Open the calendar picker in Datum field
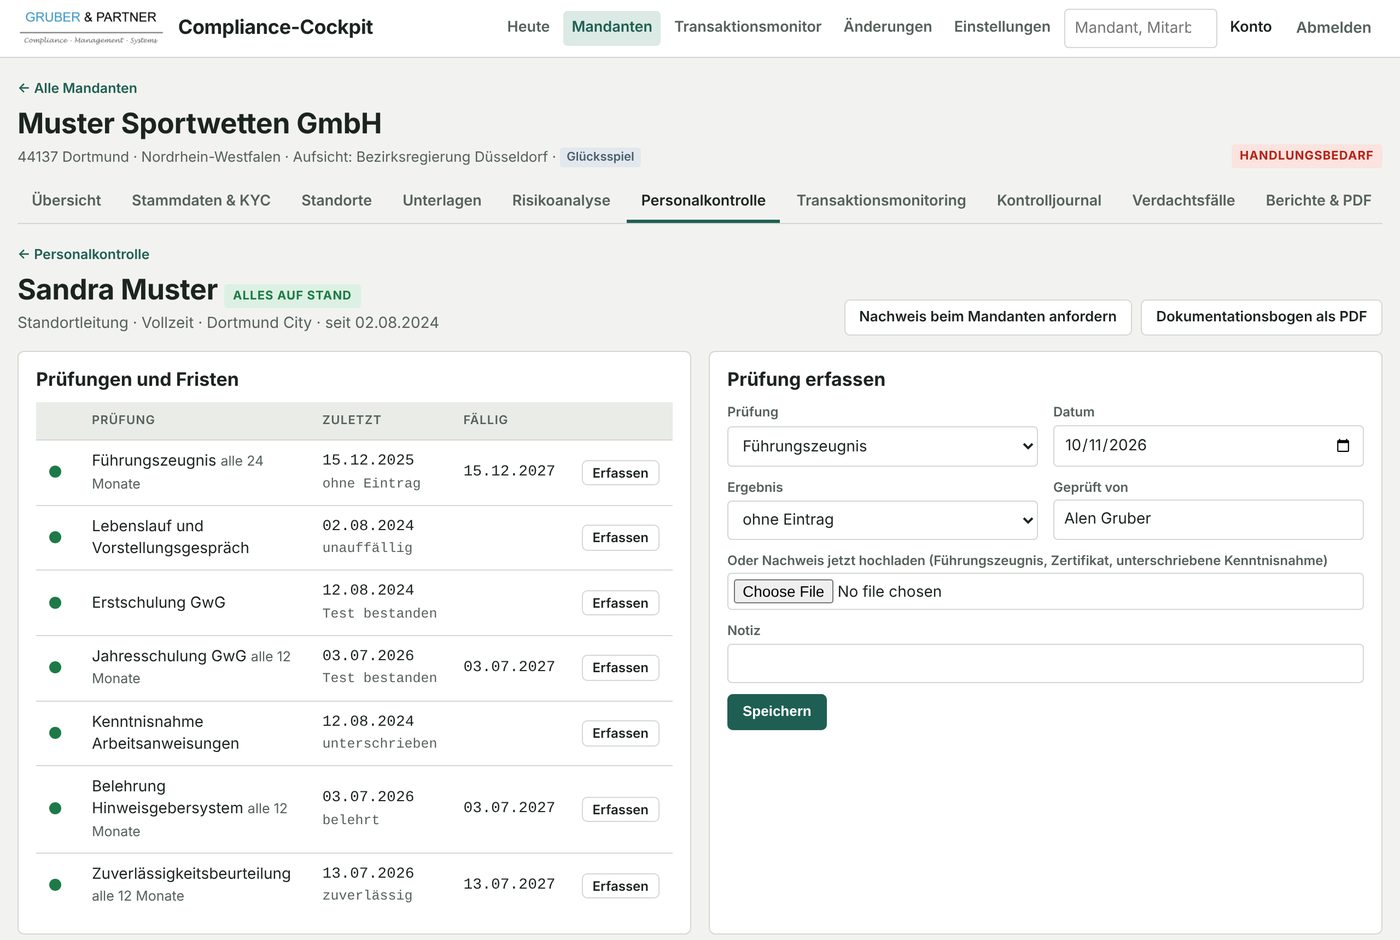1400x940 pixels. (x=1343, y=446)
